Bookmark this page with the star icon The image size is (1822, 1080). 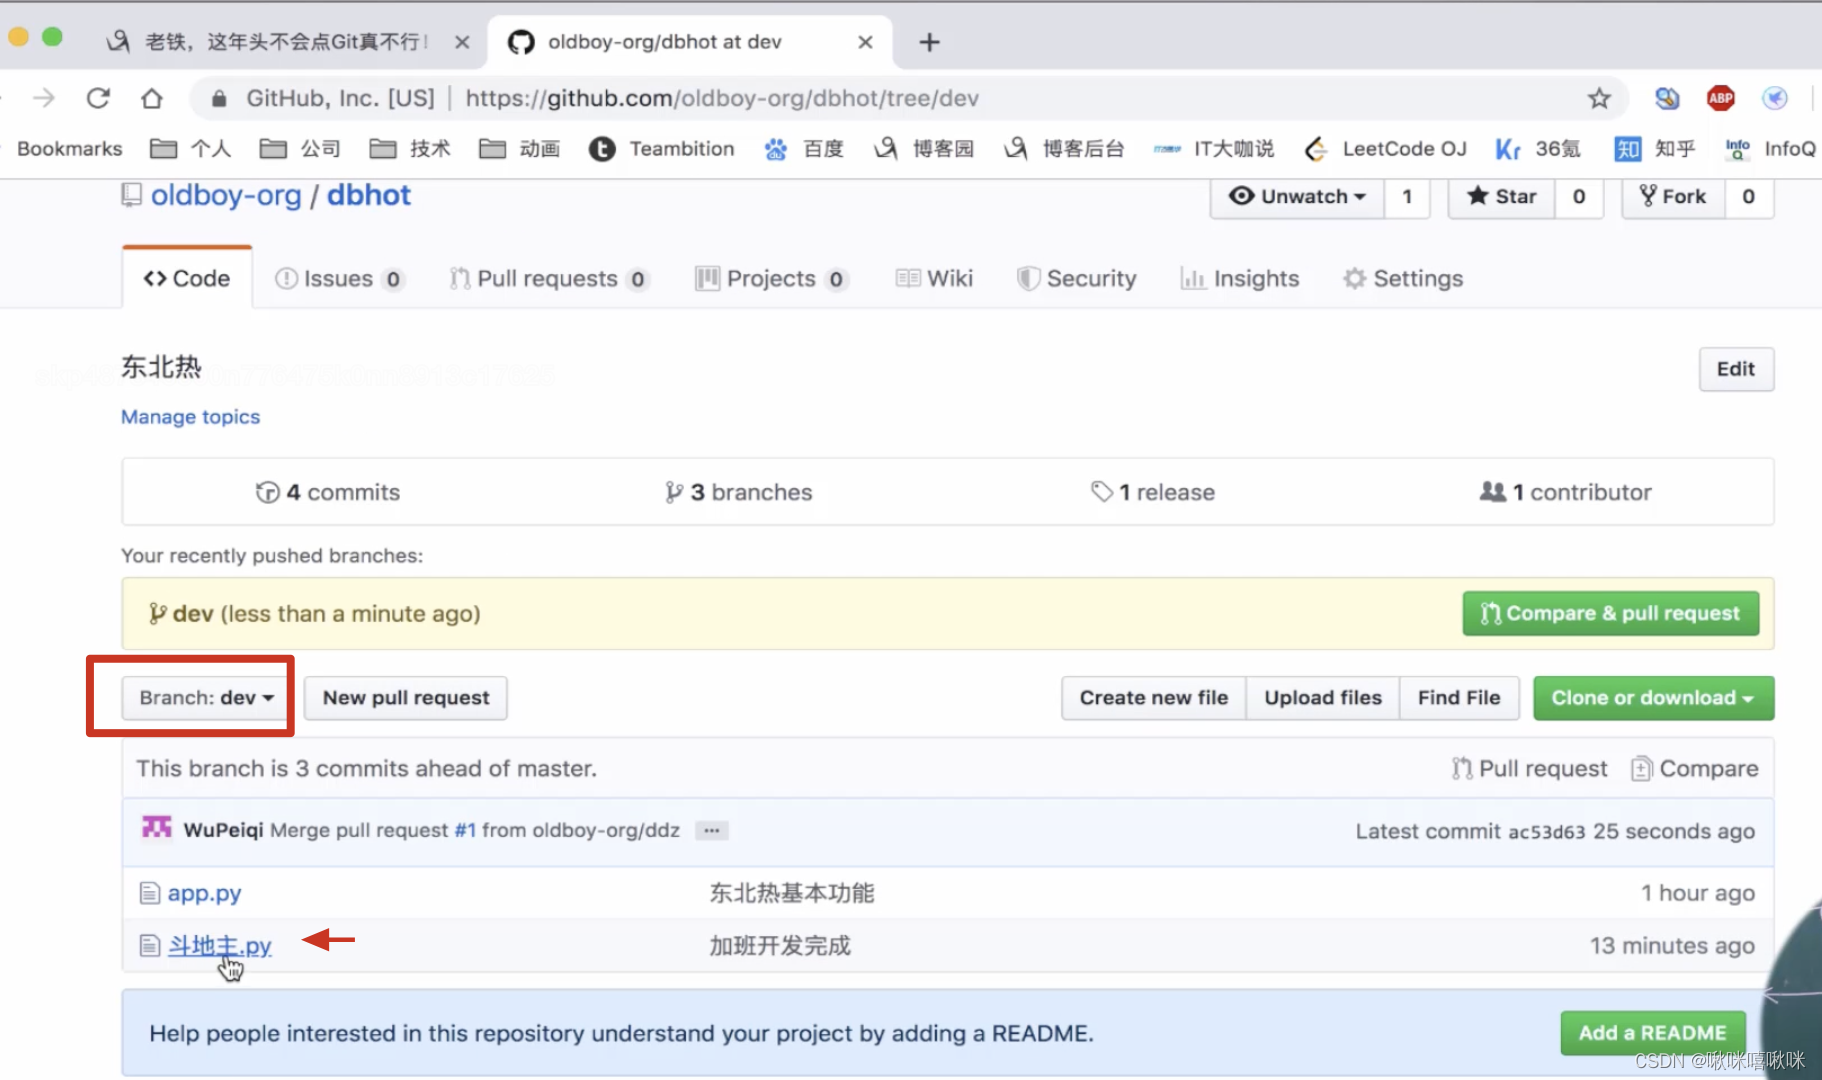click(1599, 98)
